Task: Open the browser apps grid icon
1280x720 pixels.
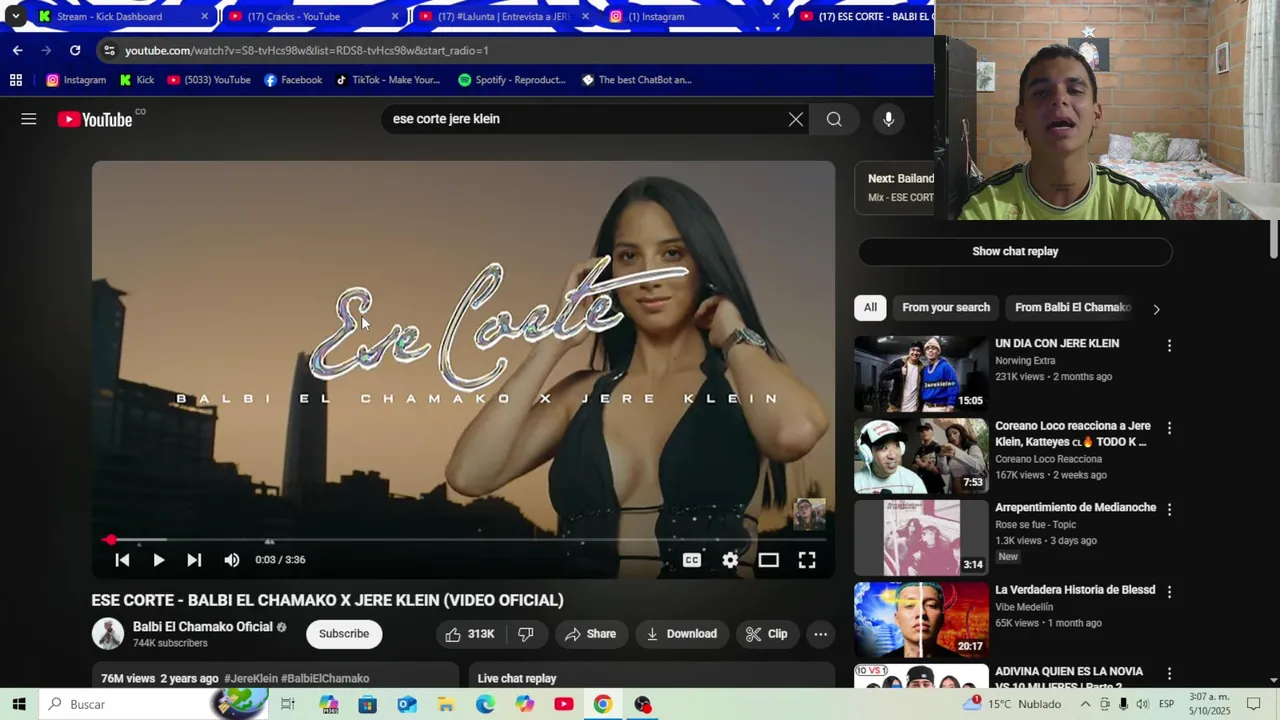Action: 16,80
